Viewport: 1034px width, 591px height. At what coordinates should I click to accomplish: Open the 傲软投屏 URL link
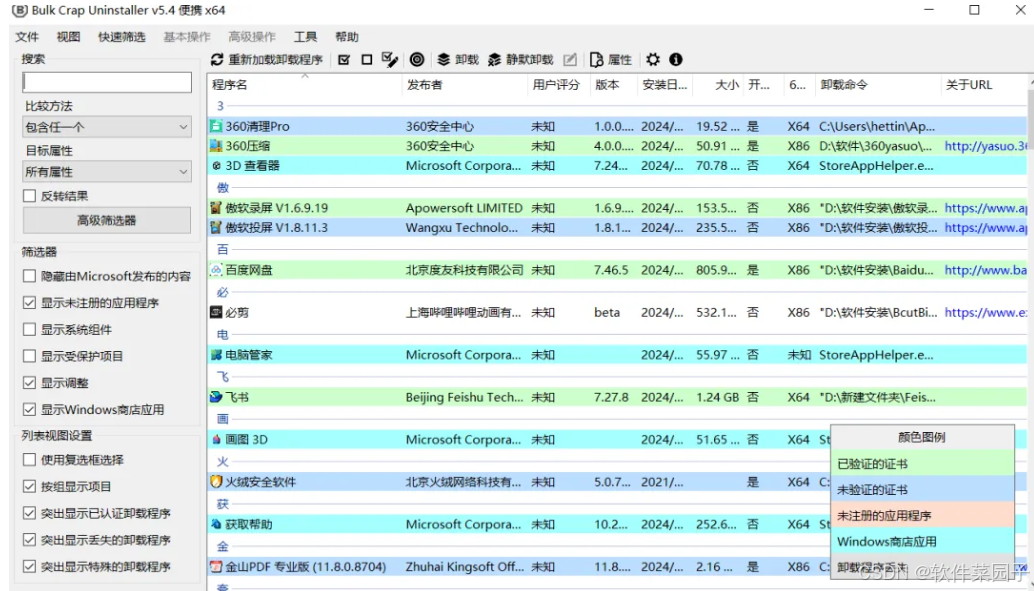pos(985,228)
